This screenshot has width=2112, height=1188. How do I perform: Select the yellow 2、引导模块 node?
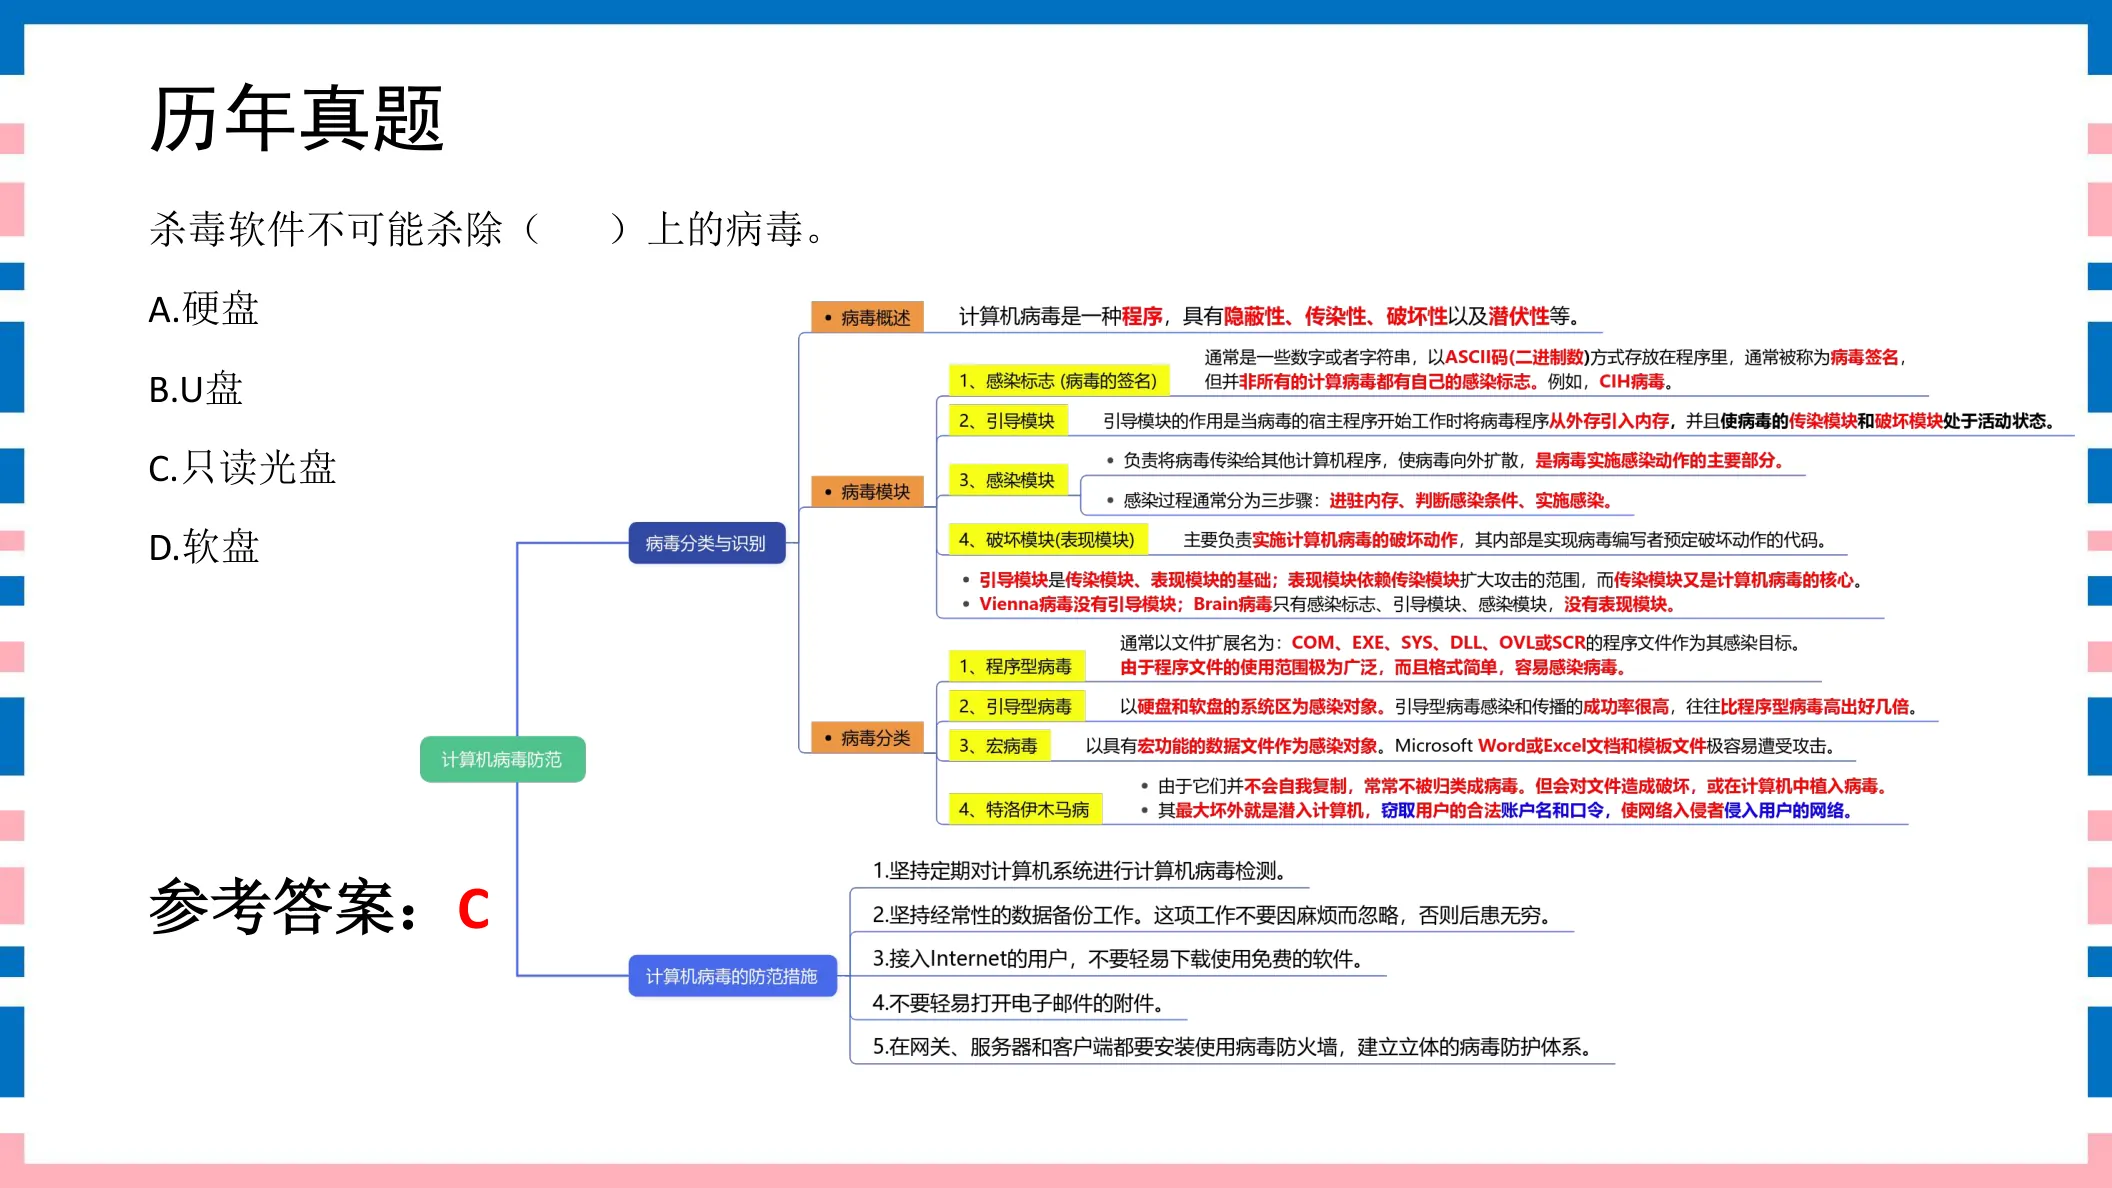click(1007, 420)
